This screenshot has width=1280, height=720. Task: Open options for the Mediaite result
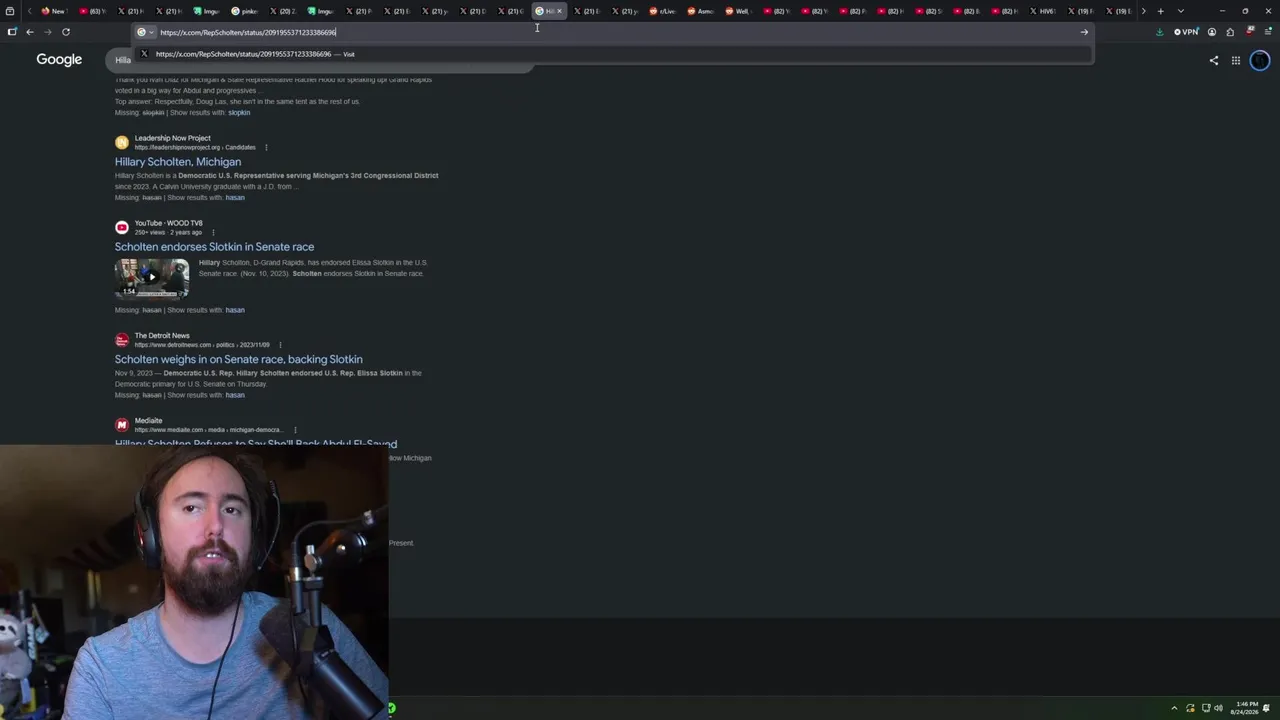point(295,430)
